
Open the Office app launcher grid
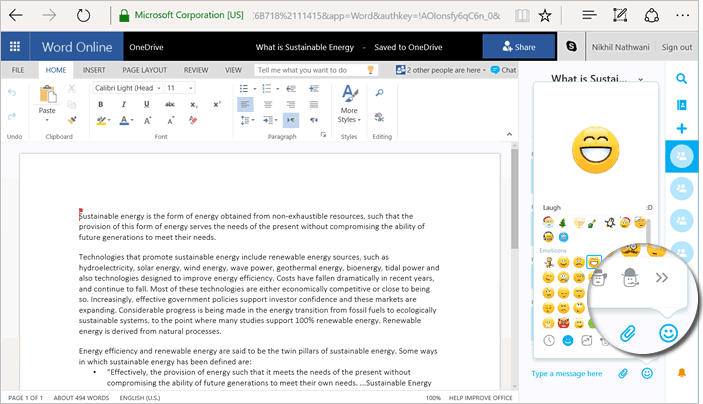15,46
